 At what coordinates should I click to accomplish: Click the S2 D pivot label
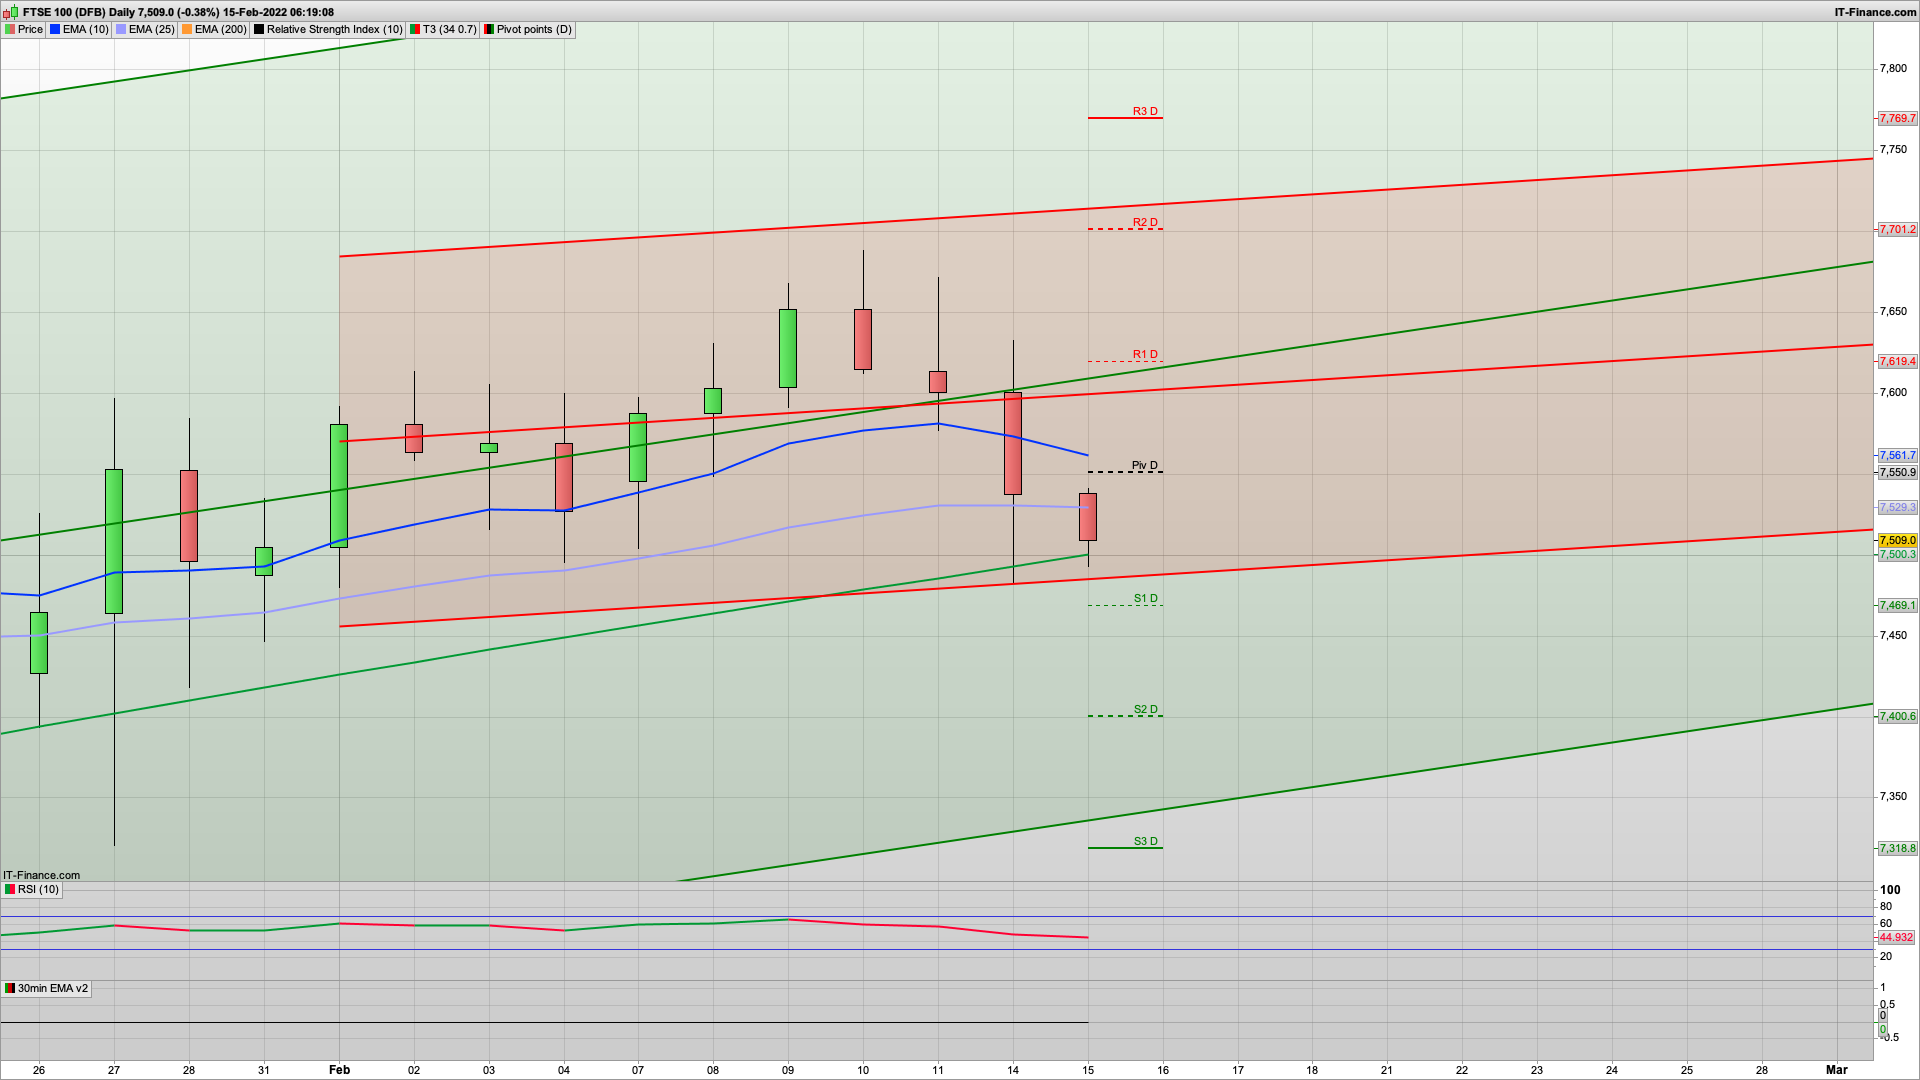click(1145, 709)
